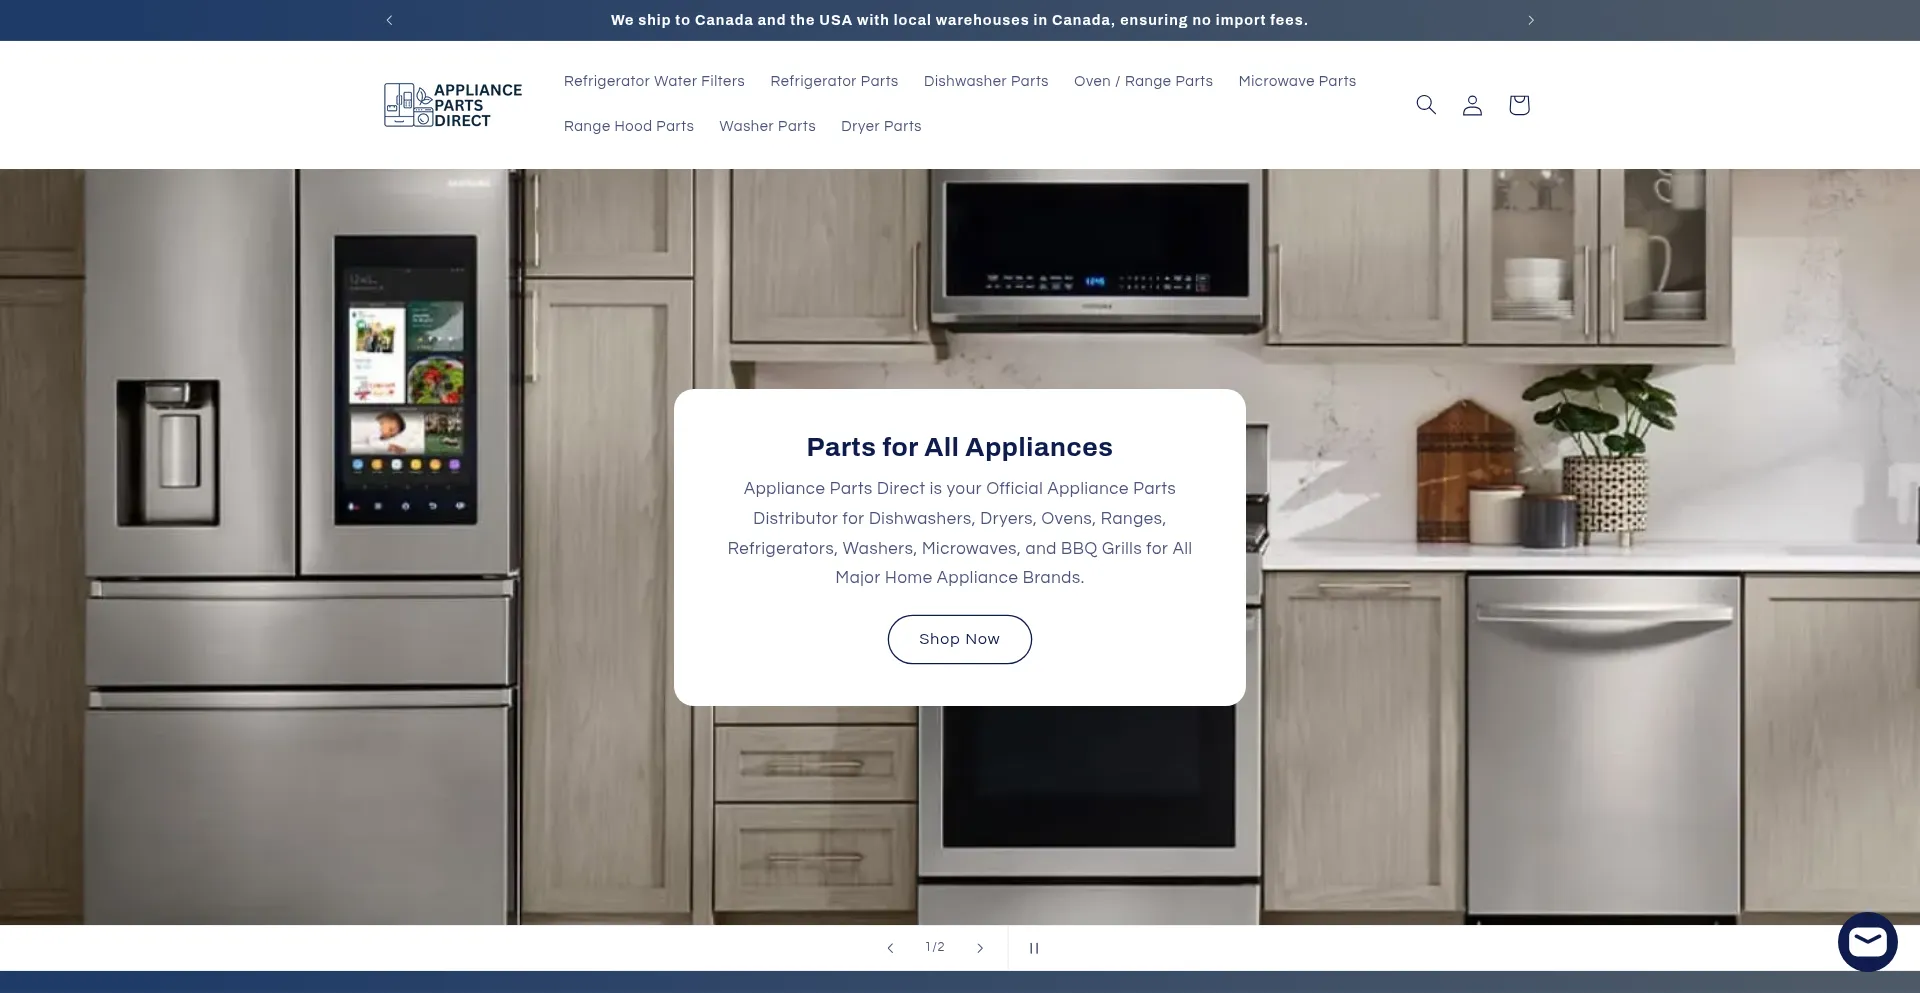The image size is (1920, 993).
Task: Go to Microwave Parts page
Action: click(1297, 81)
